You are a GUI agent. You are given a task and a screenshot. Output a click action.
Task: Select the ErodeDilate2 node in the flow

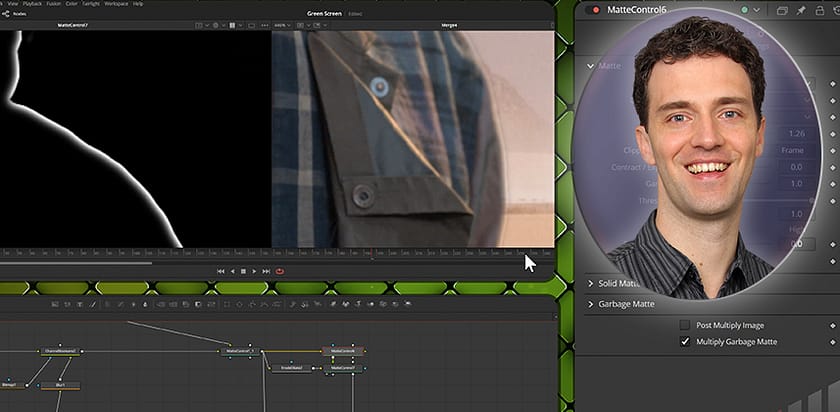pos(291,368)
